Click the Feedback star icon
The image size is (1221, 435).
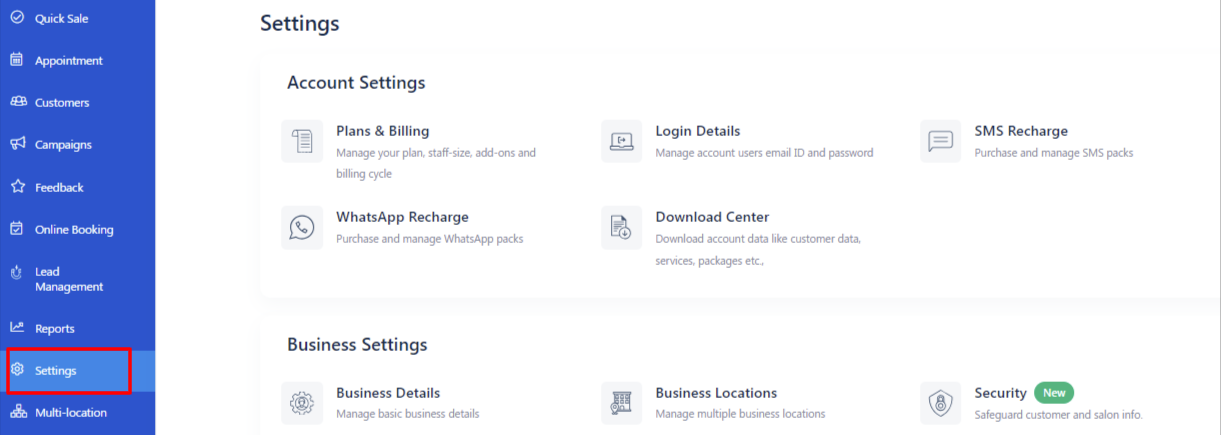(17, 187)
